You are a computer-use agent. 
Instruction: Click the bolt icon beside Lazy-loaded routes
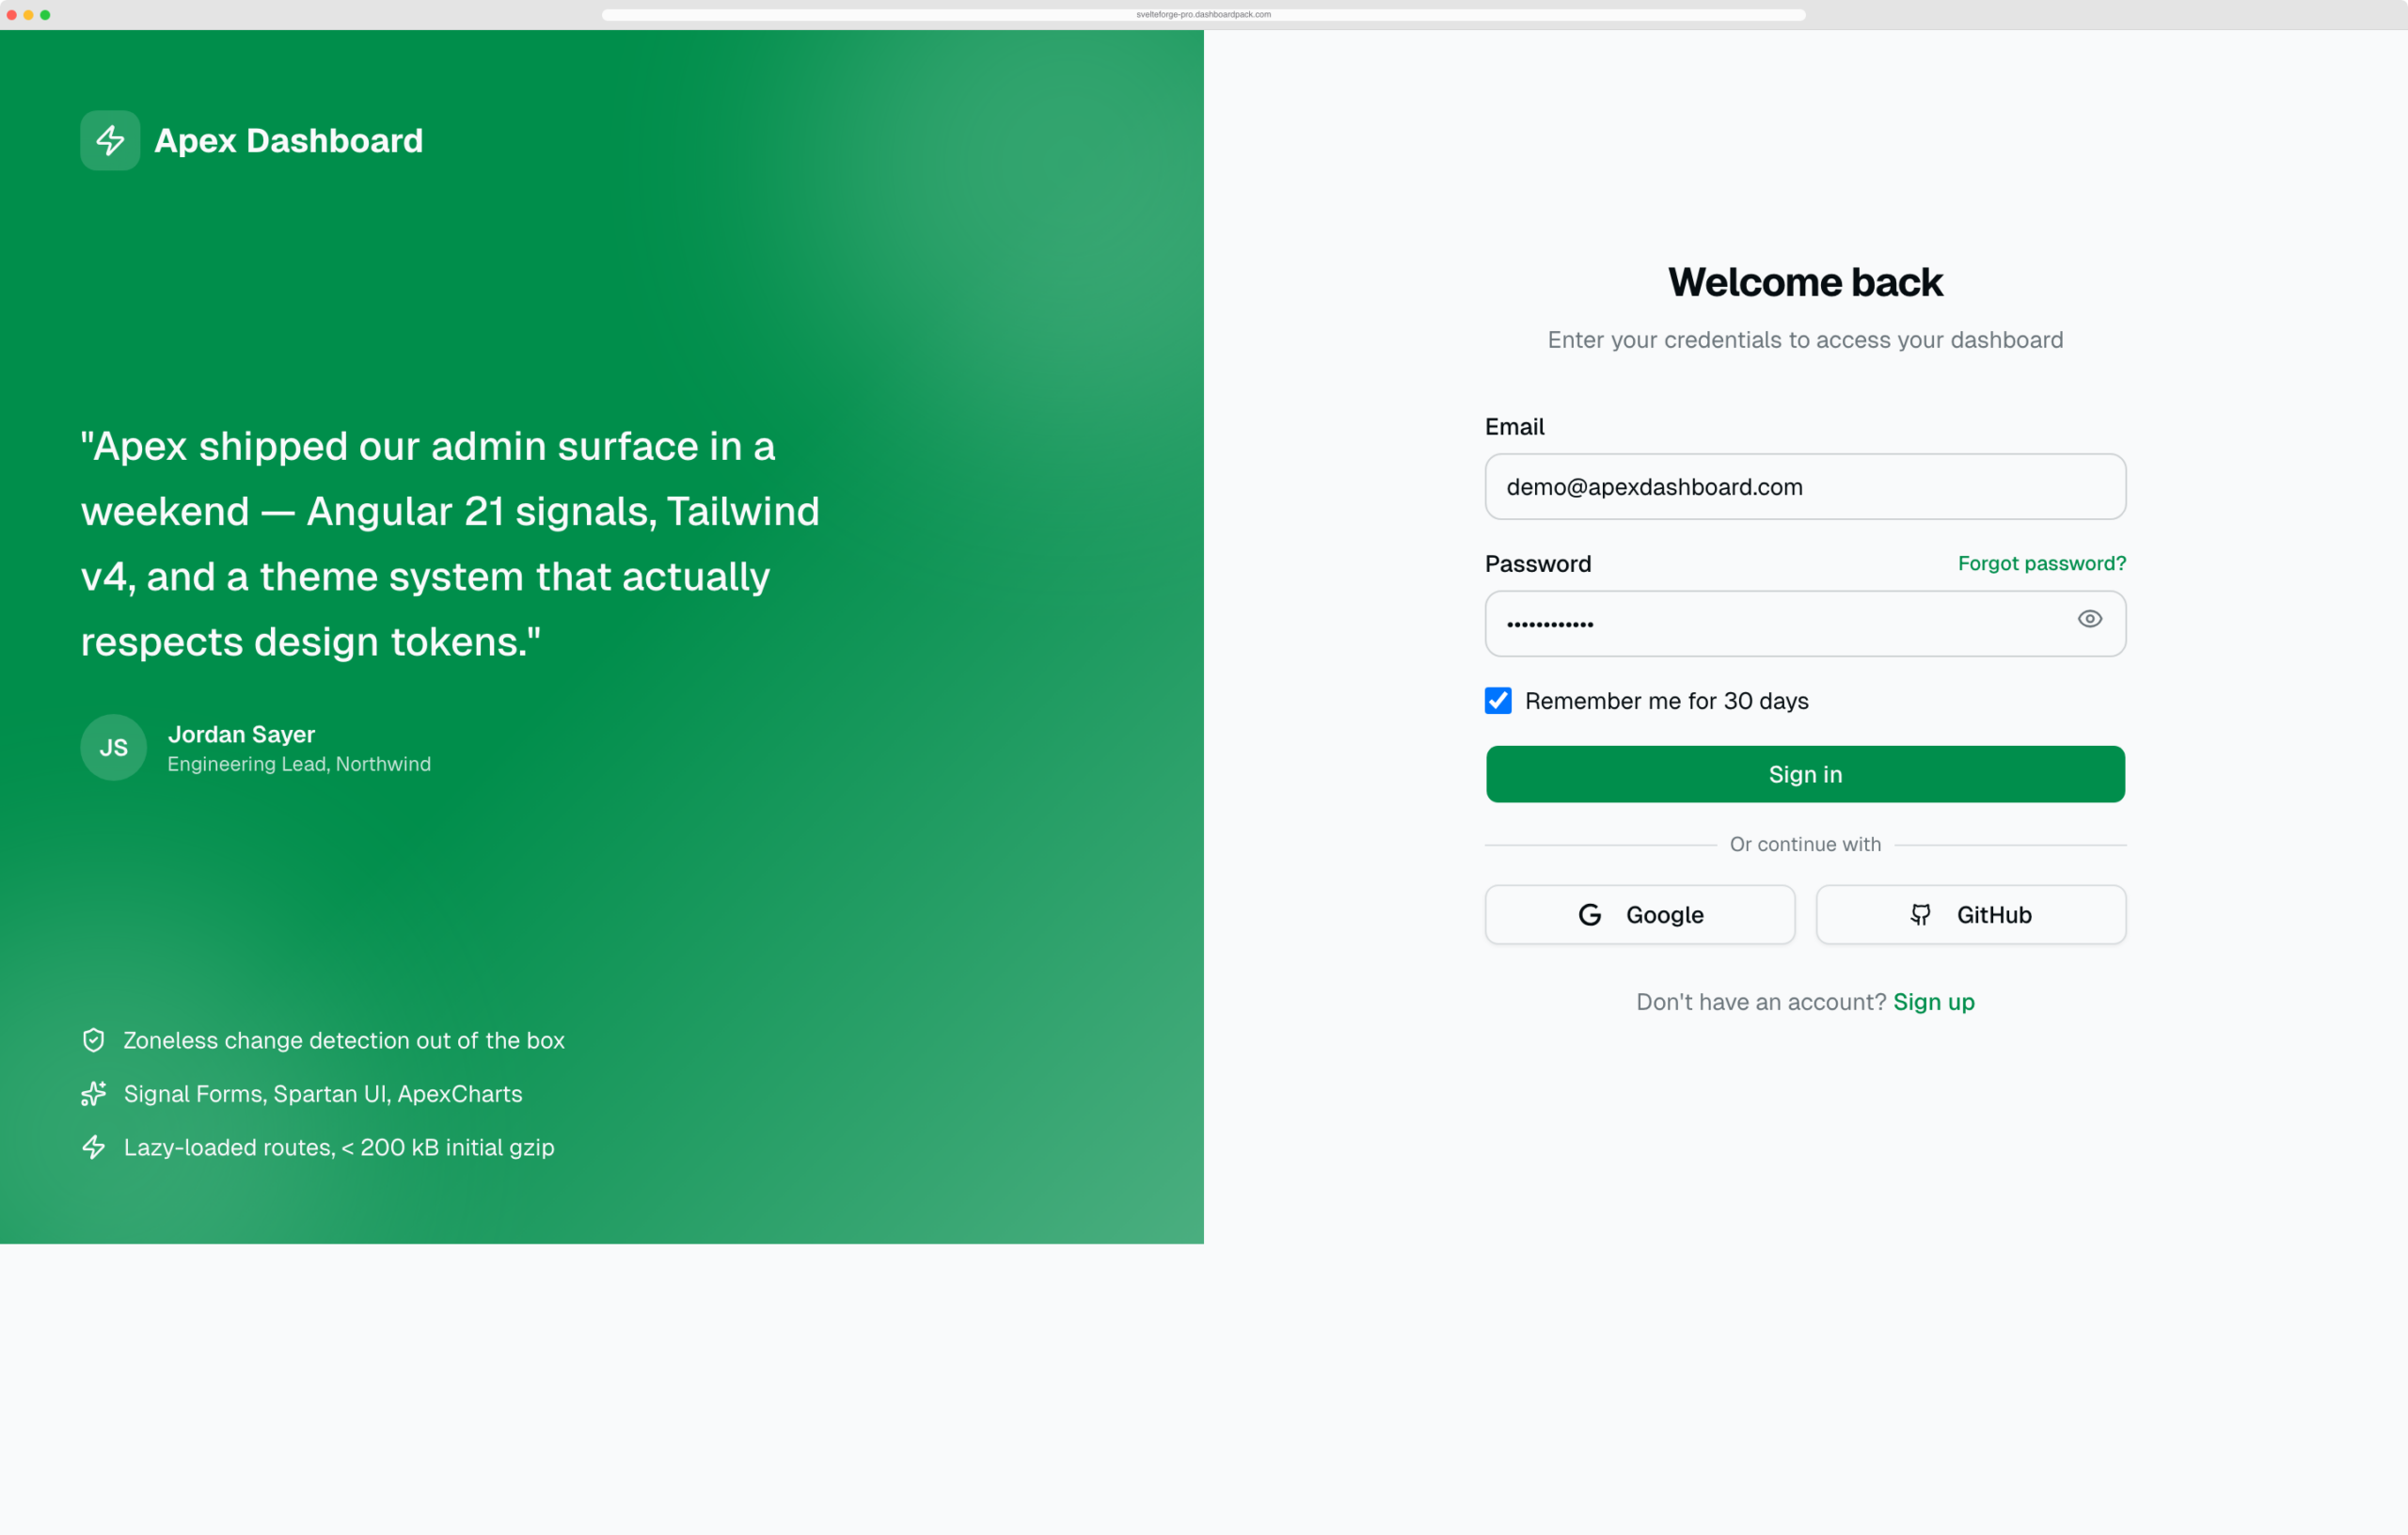pos(93,1147)
